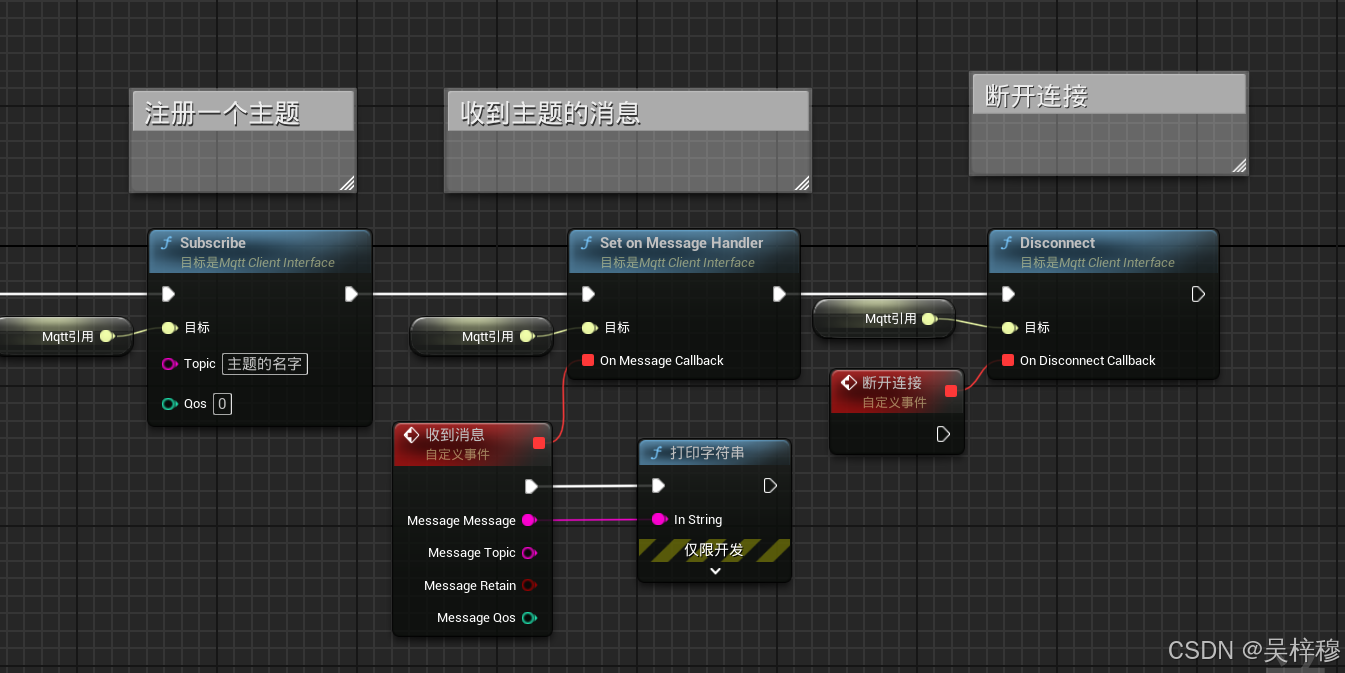Click the Subscribe node's exec input pin
This screenshot has width=1345, height=673.
pos(168,294)
